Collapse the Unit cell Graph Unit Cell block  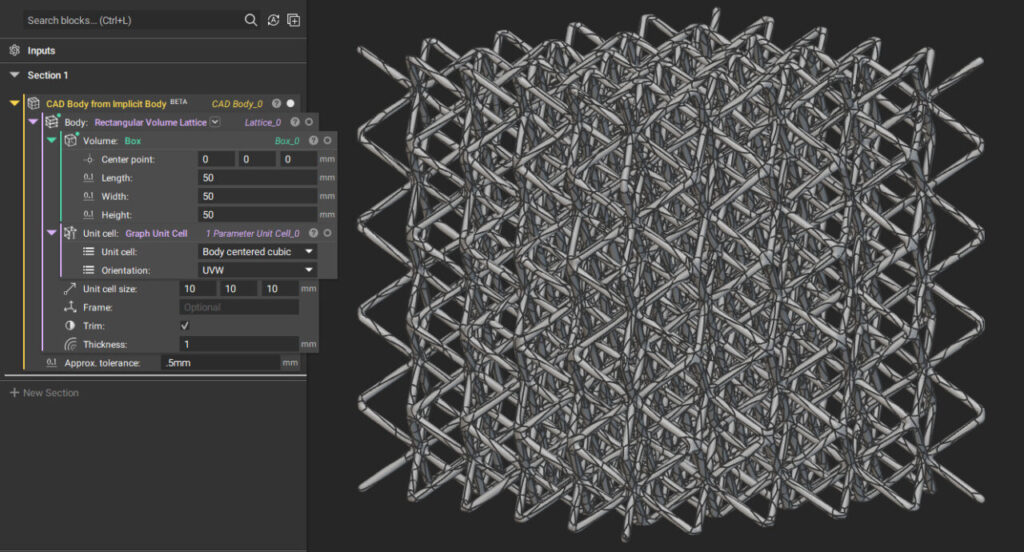[x=52, y=233]
